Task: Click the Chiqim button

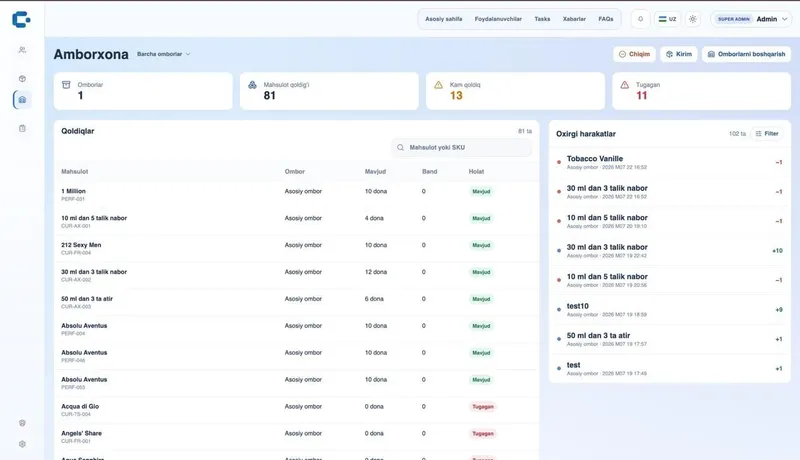Action: (634, 54)
